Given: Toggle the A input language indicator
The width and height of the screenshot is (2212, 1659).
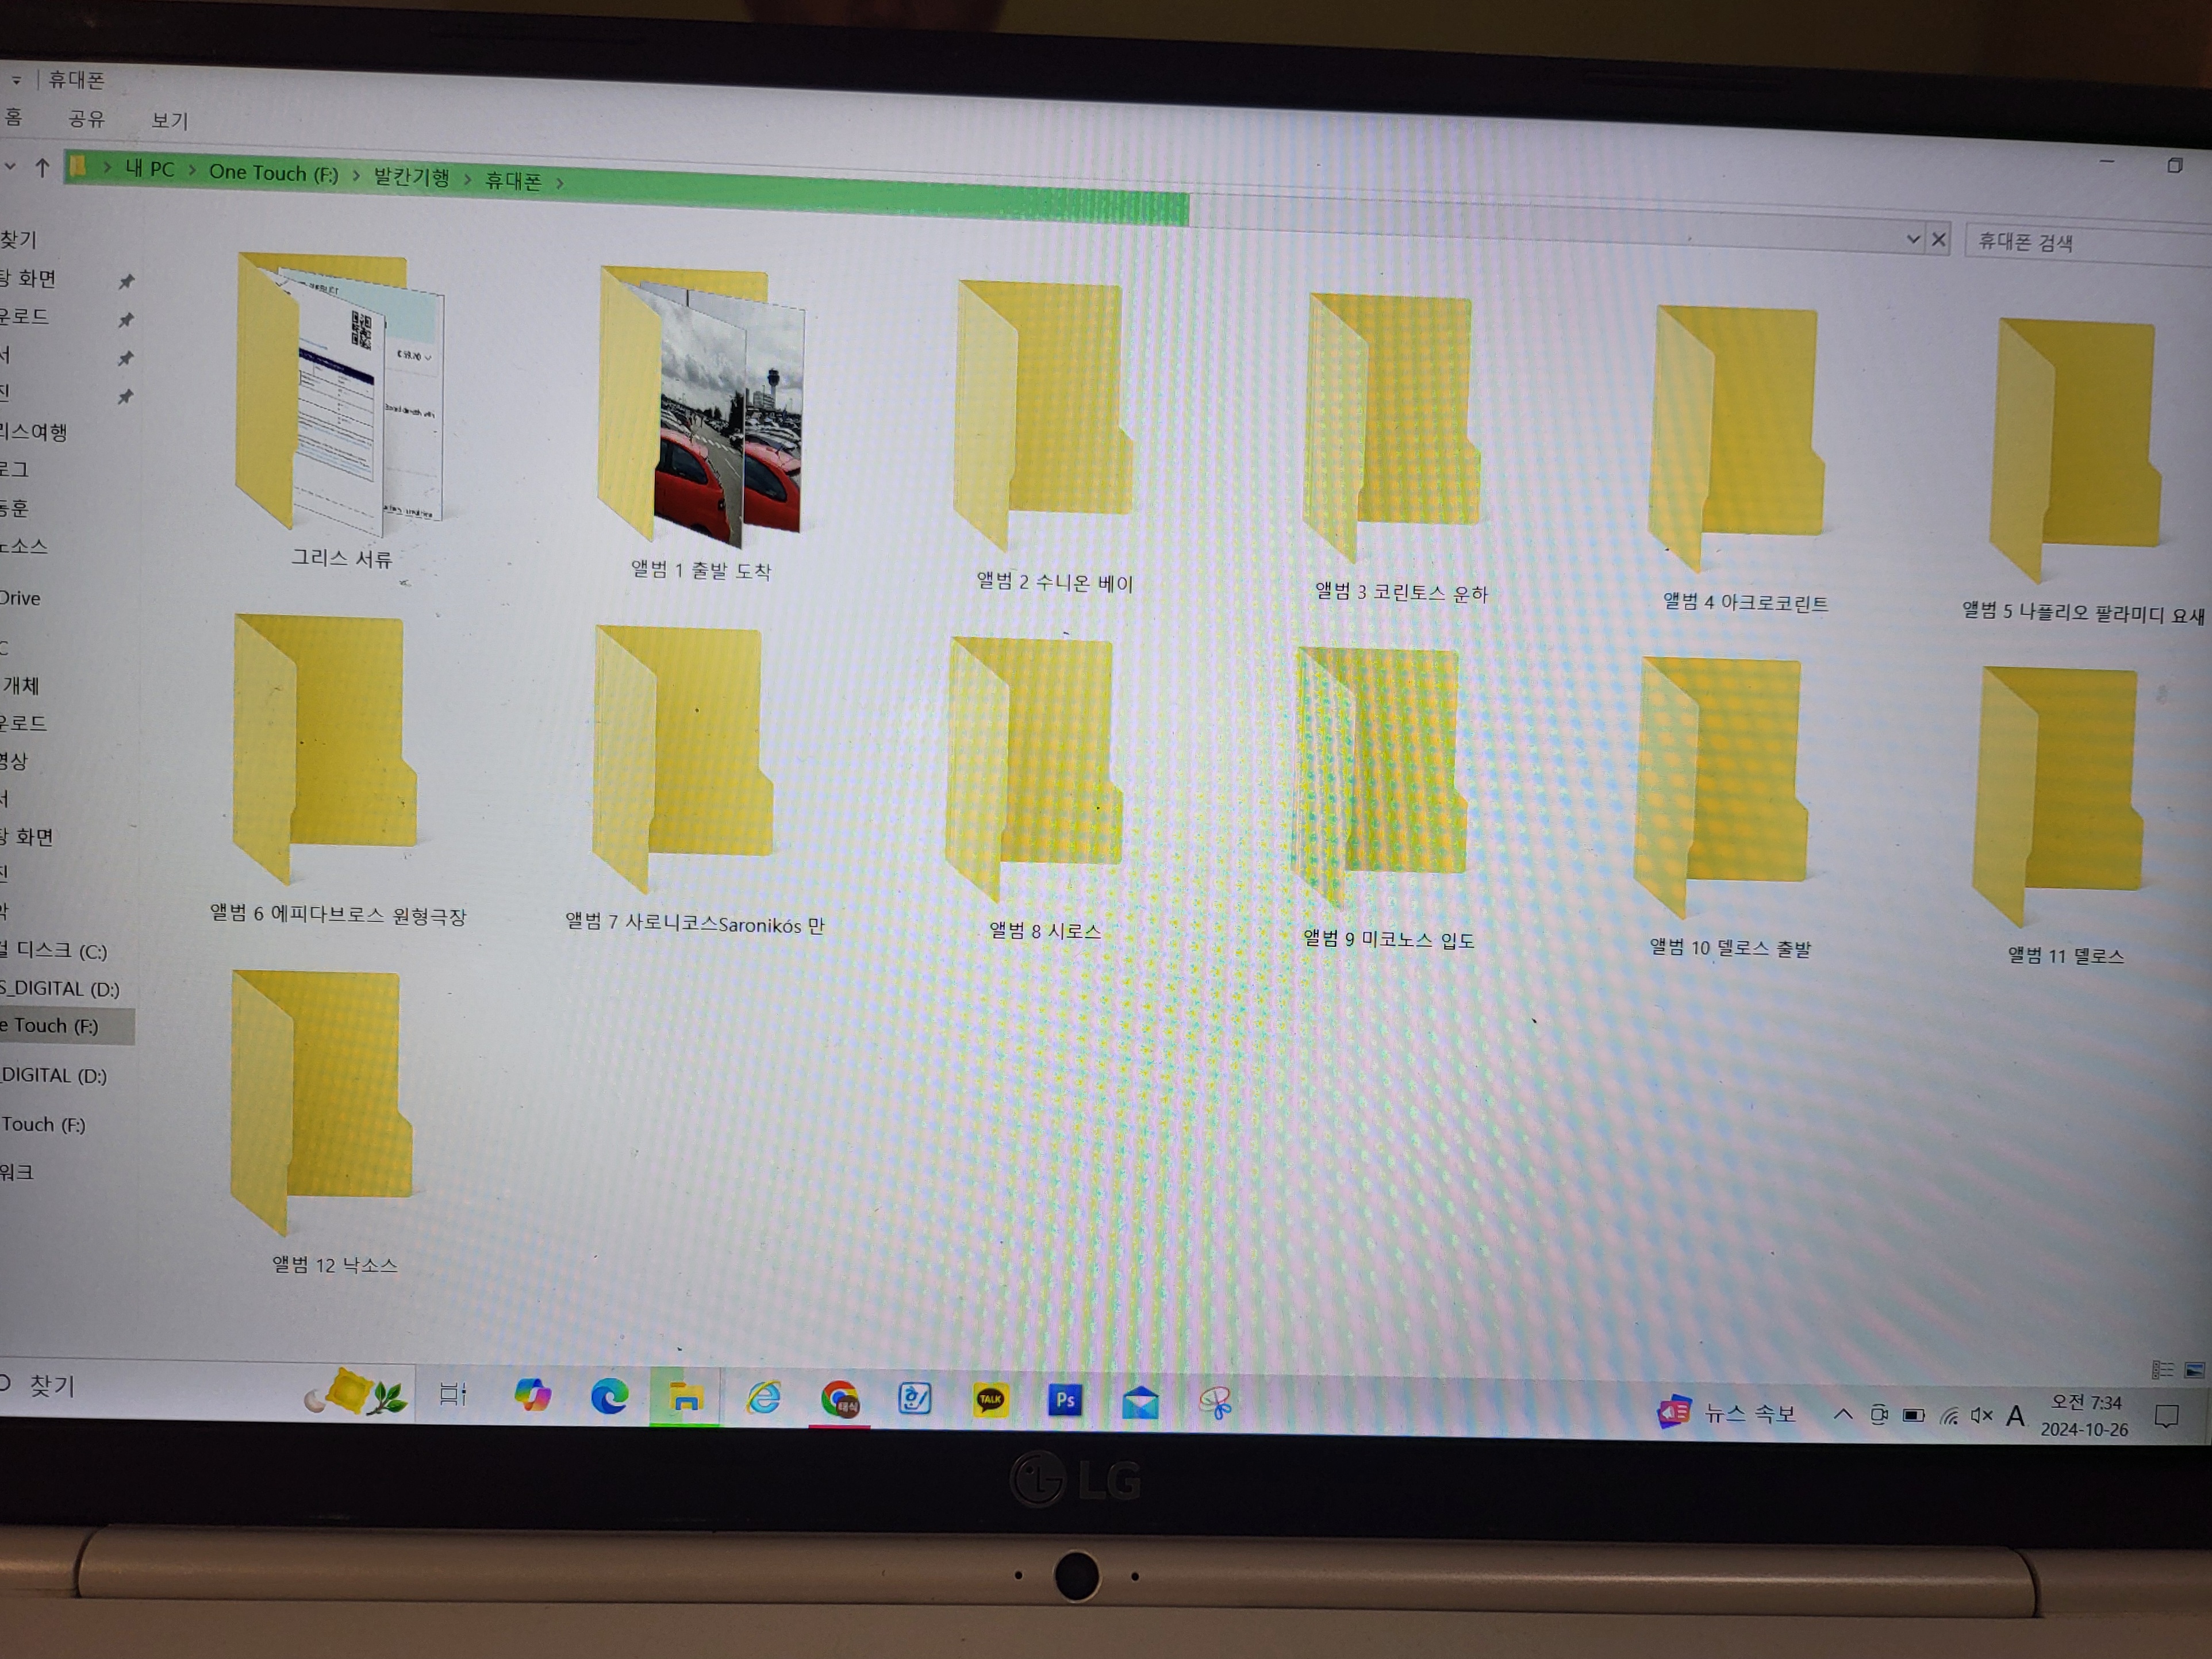Looking at the screenshot, I should (x=2015, y=1416).
